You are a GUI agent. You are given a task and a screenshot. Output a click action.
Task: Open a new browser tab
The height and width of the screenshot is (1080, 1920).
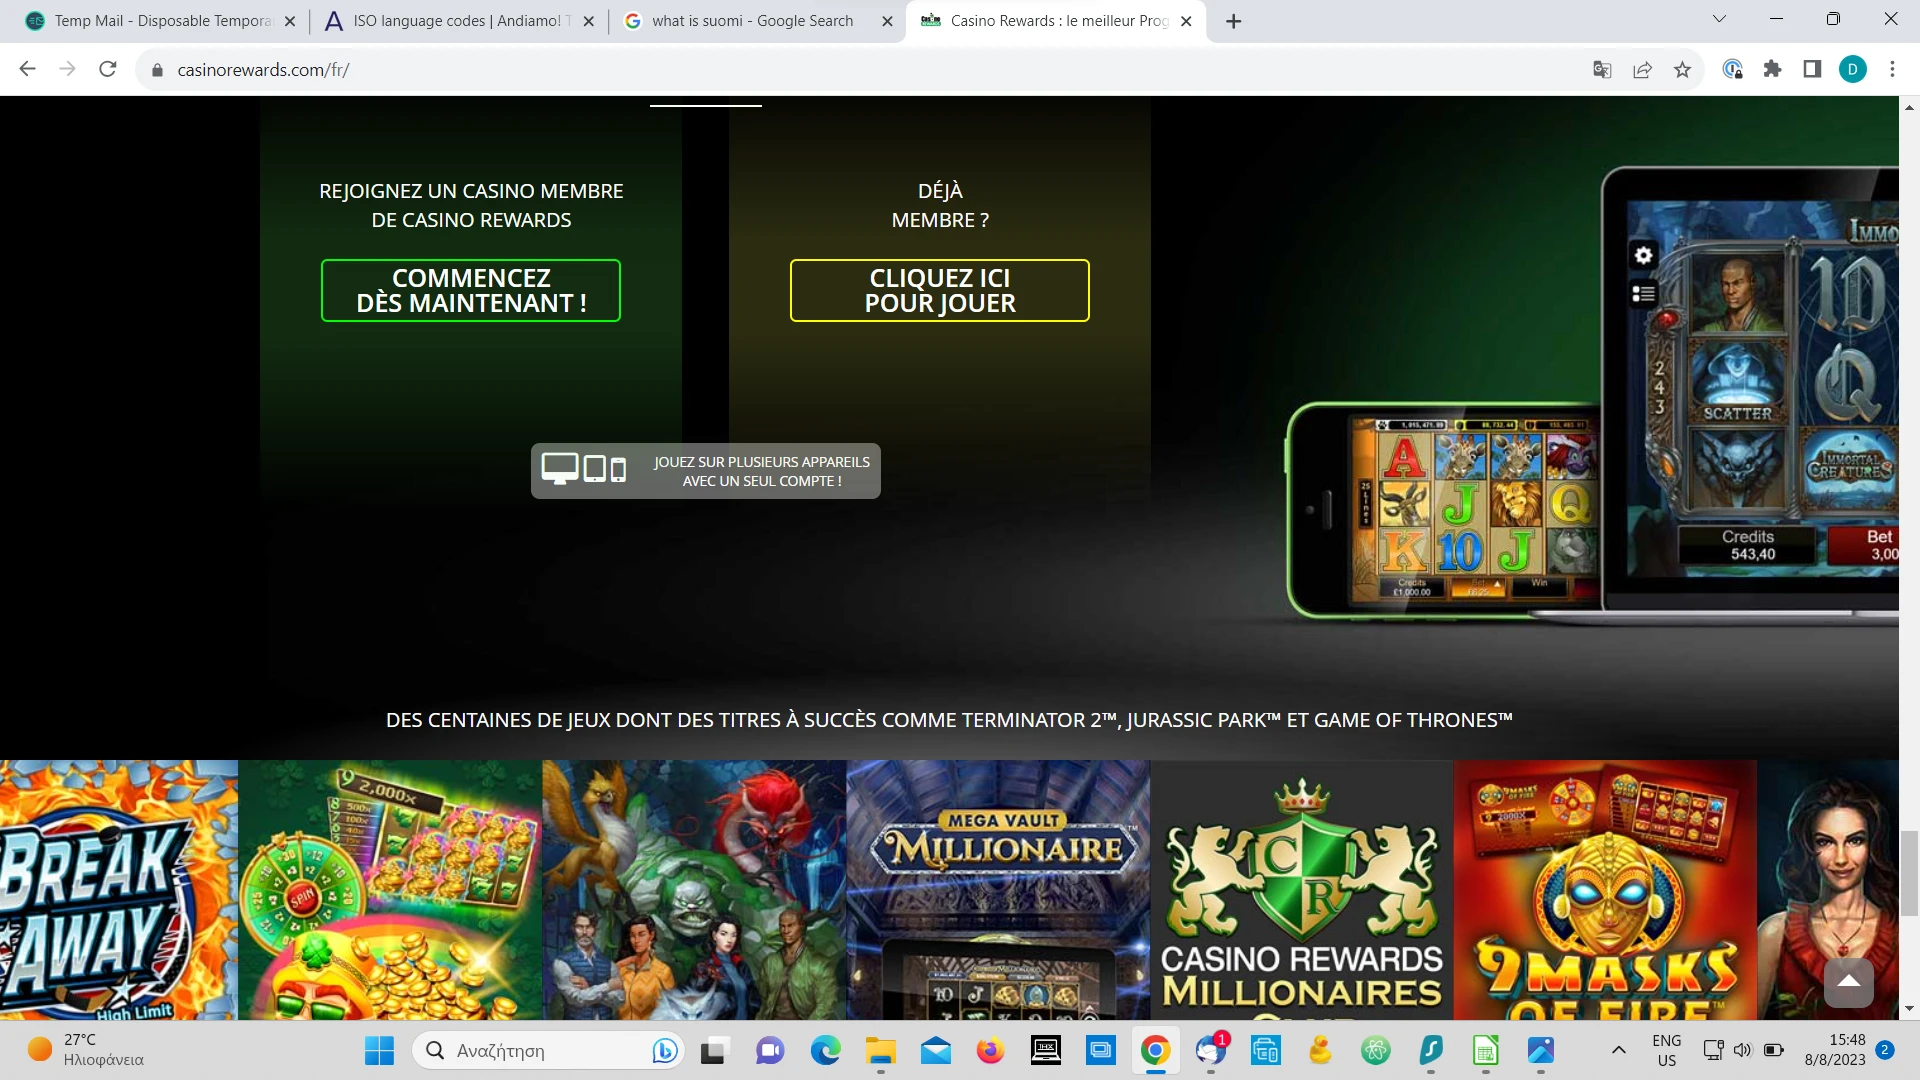click(1233, 21)
